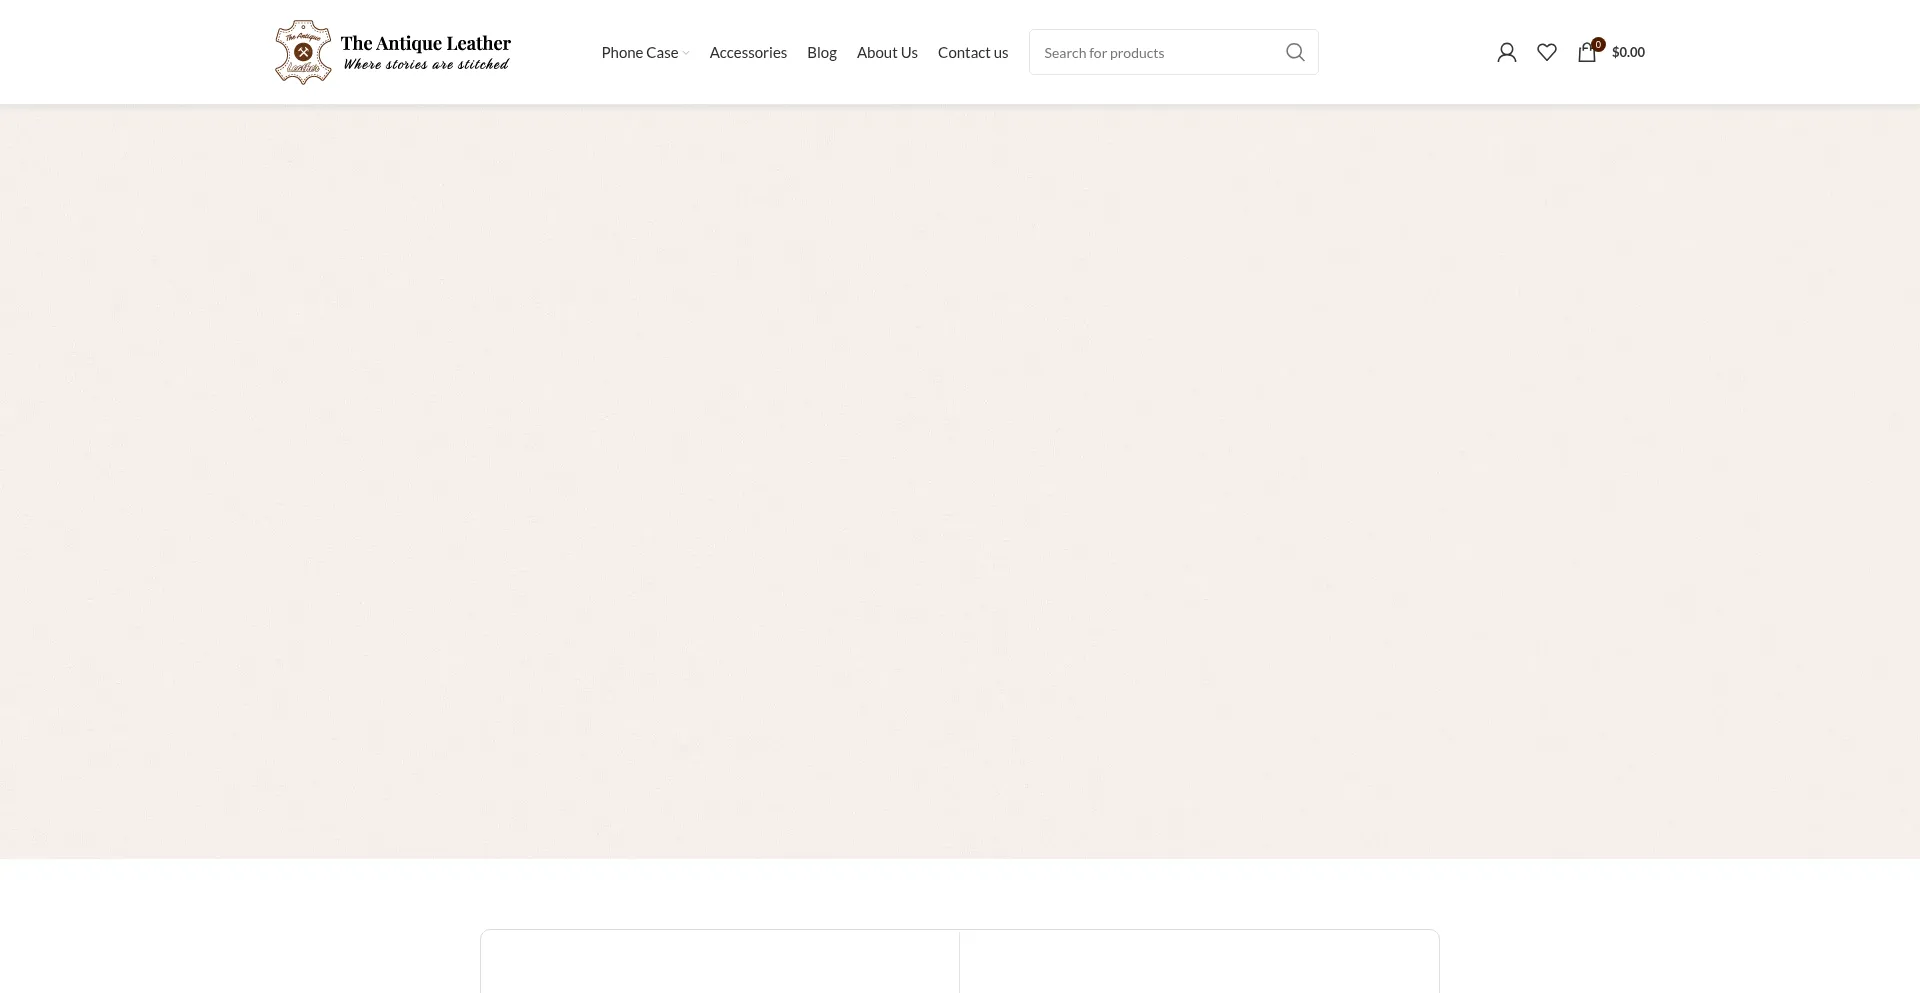Image resolution: width=1920 pixels, height=993 pixels.
Task: Click the $0.00 cart total
Action: pyautogui.click(x=1628, y=52)
